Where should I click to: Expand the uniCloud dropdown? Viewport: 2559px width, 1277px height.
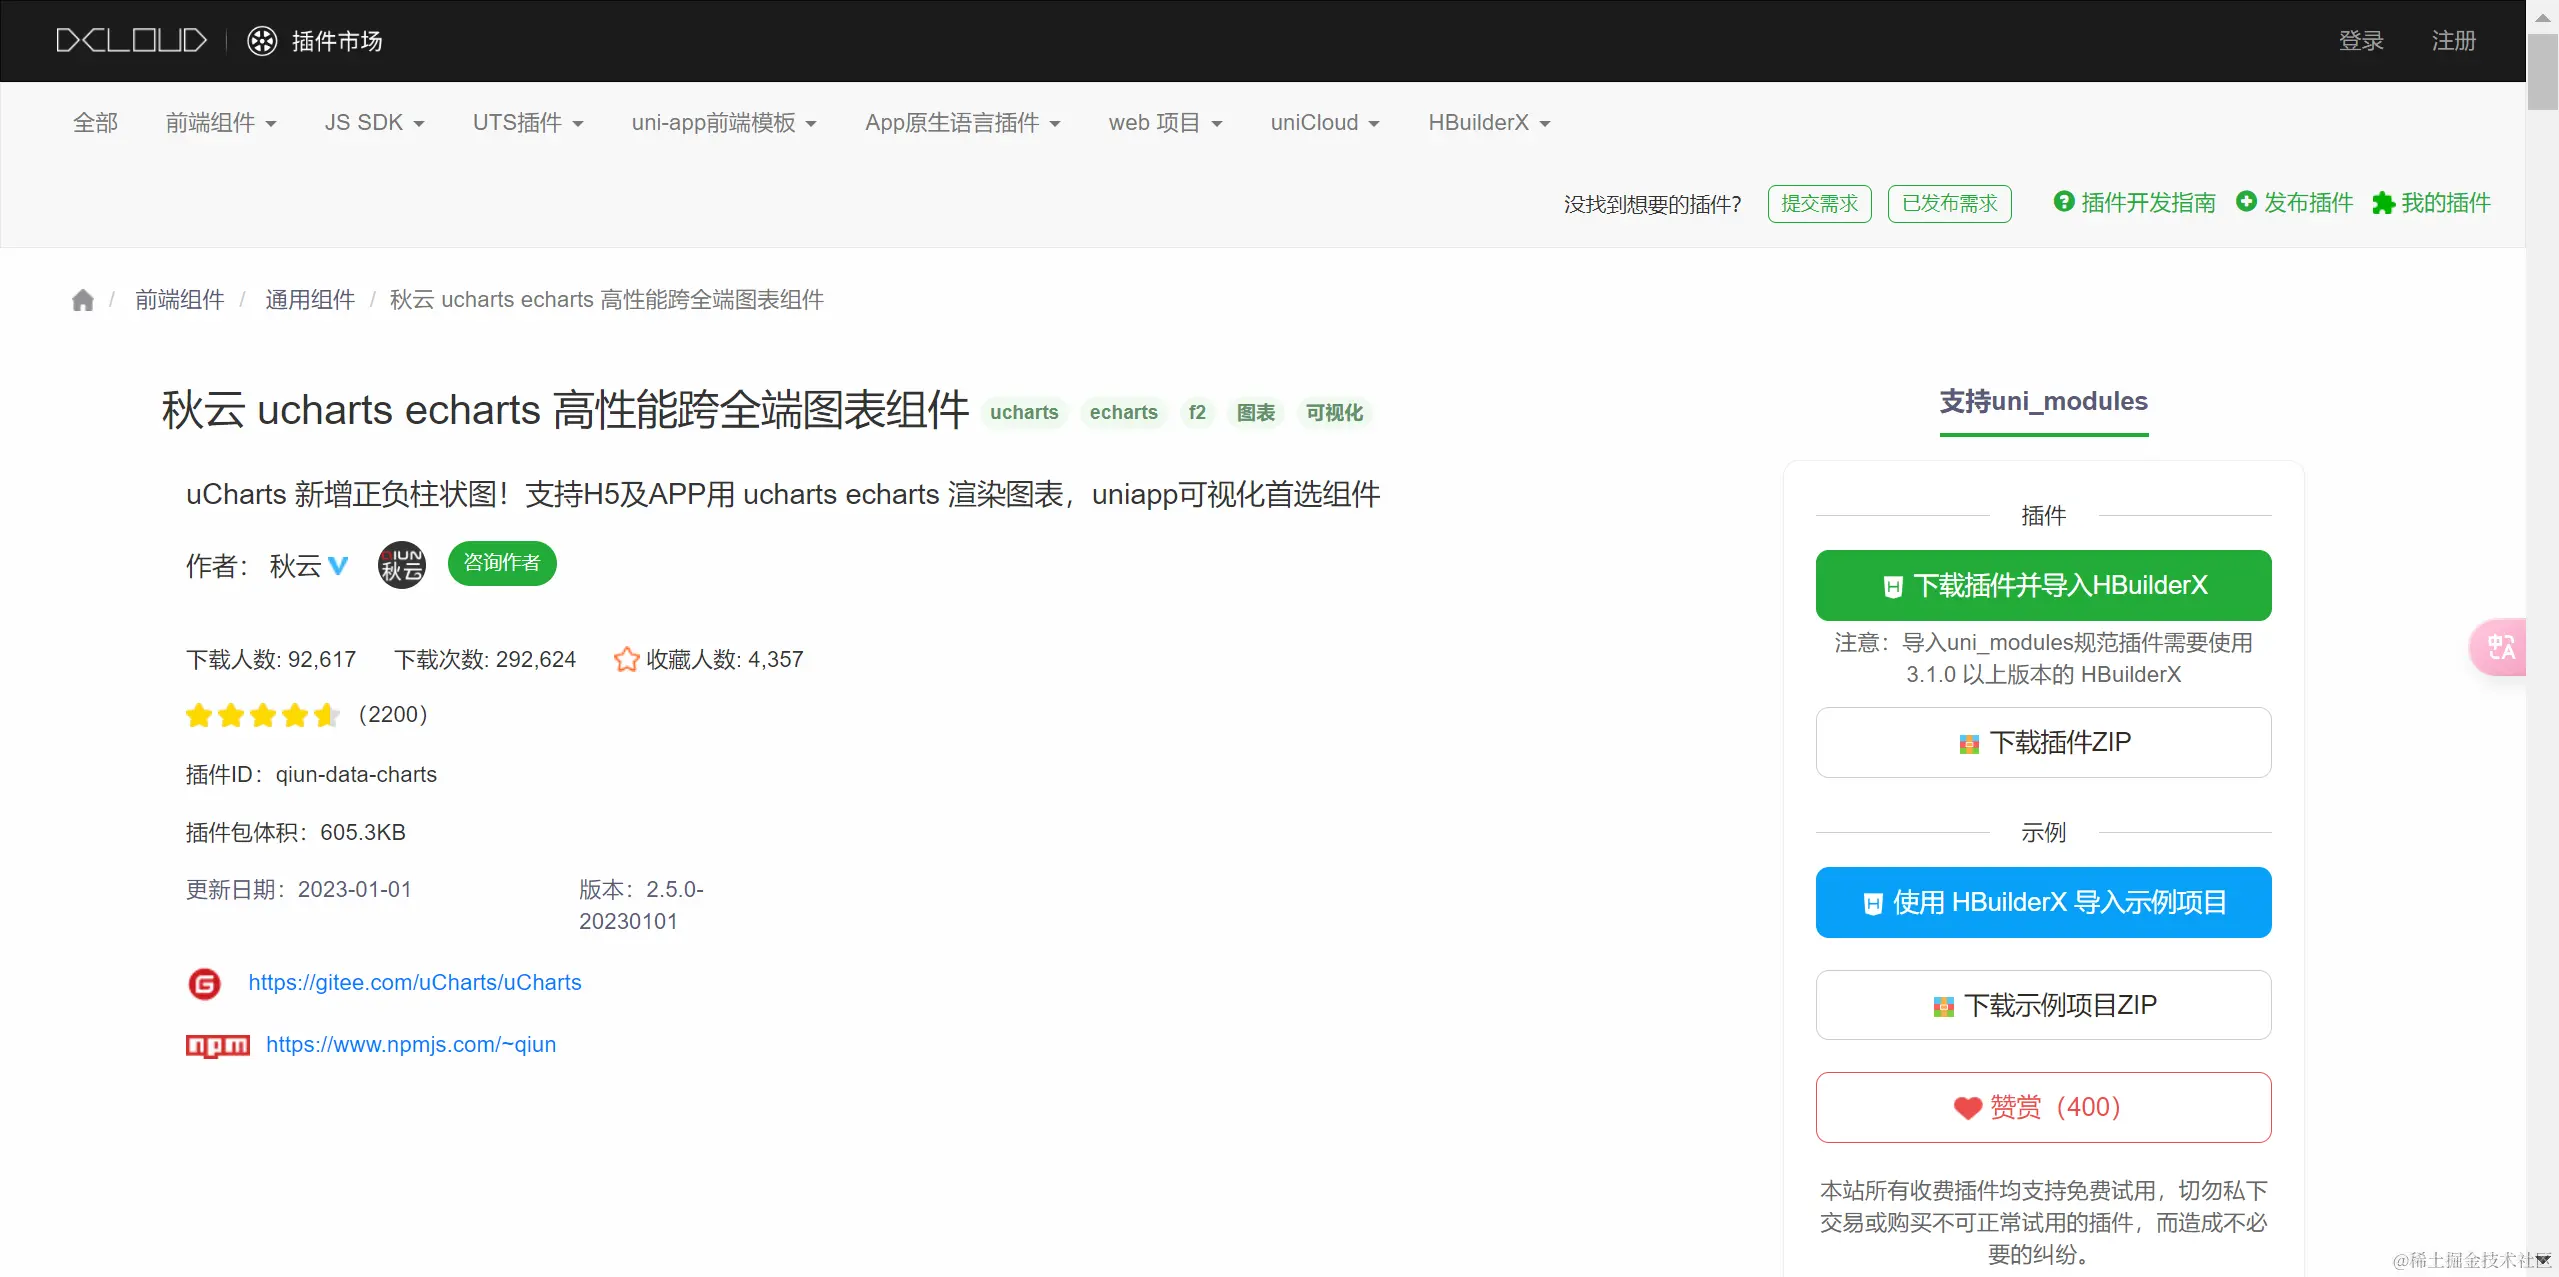click(1325, 123)
